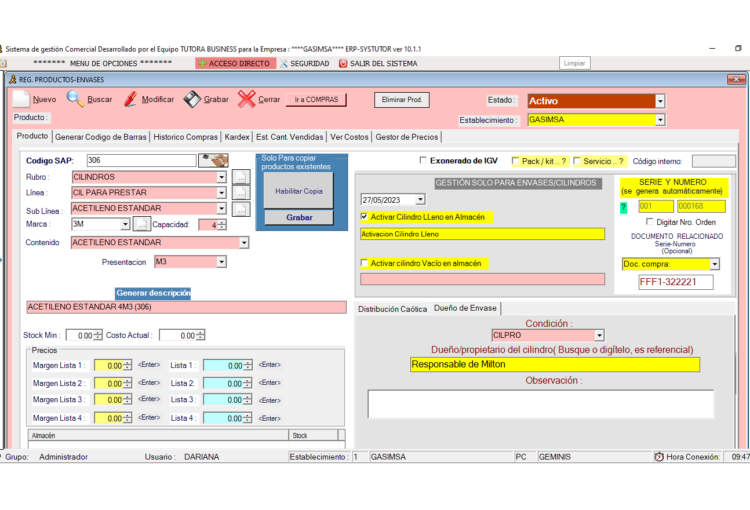Screen dimensions: 750x510
Task: Click the SALIR DEL SISTEMA exit icon
Action: pos(343,63)
